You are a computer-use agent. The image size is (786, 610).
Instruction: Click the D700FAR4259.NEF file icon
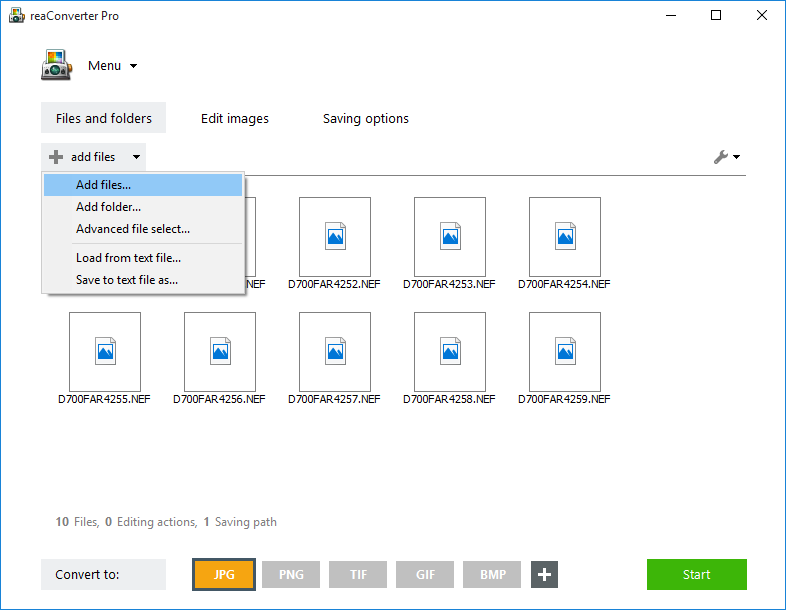tap(565, 349)
